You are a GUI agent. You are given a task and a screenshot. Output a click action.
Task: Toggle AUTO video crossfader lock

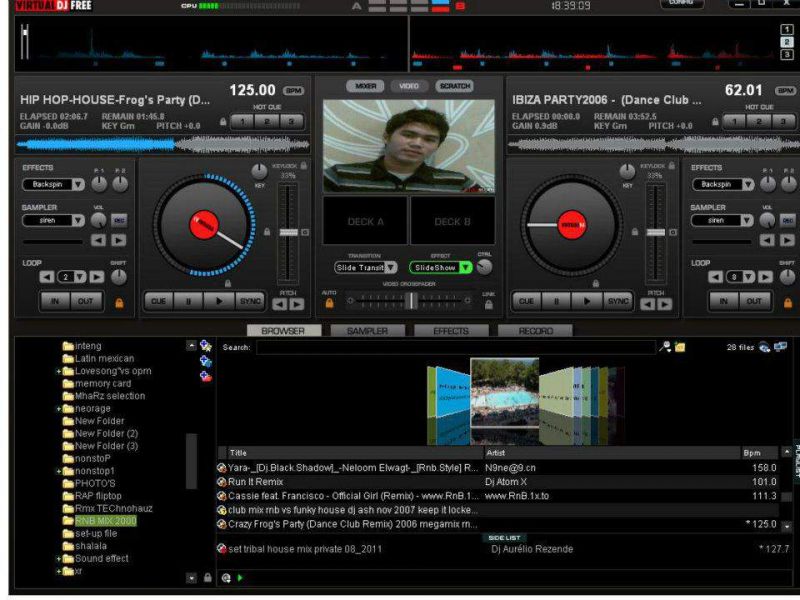pos(329,302)
